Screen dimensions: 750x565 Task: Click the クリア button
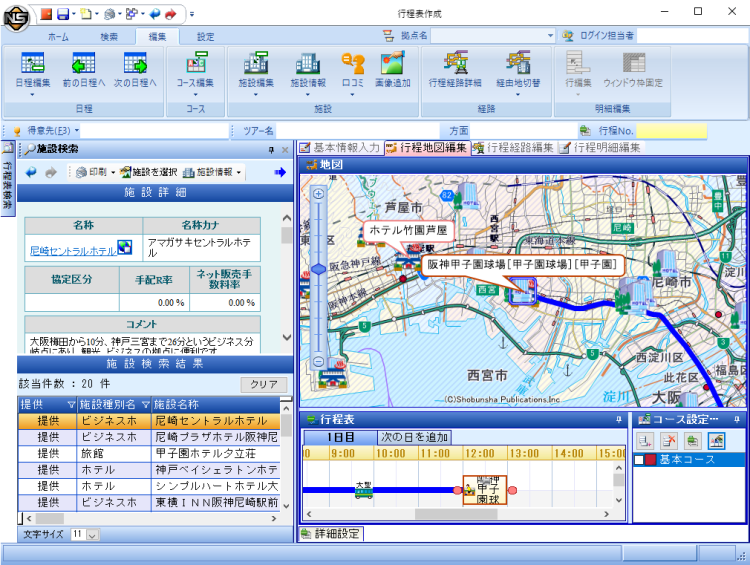(264, 384)
